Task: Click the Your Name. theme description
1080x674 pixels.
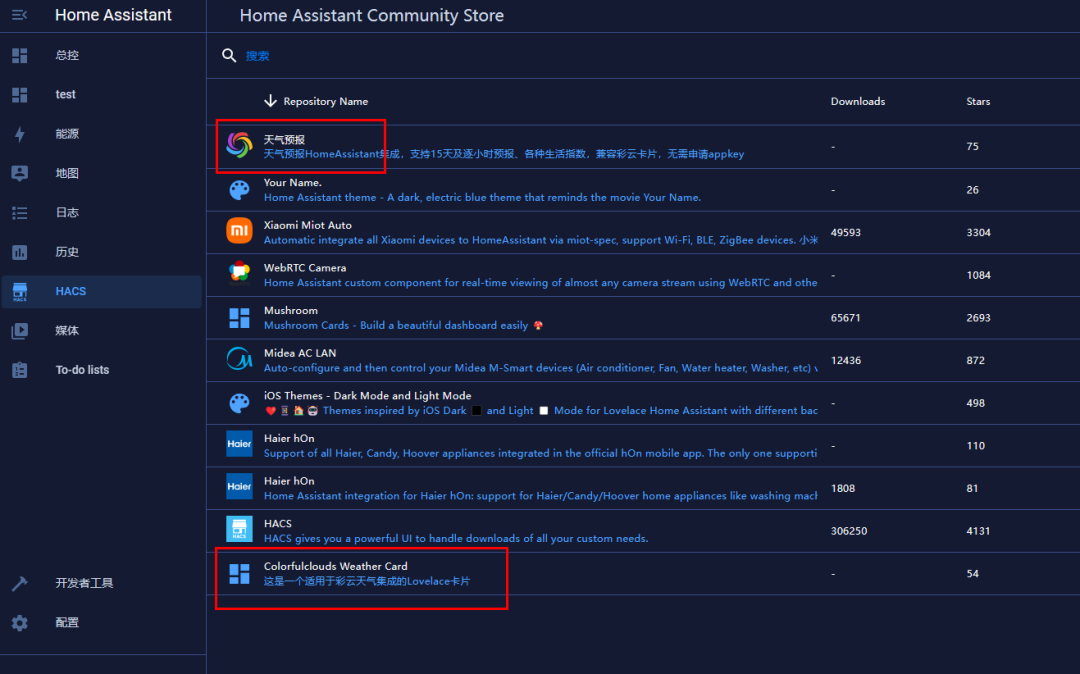Action: click(x=482, y=198)
